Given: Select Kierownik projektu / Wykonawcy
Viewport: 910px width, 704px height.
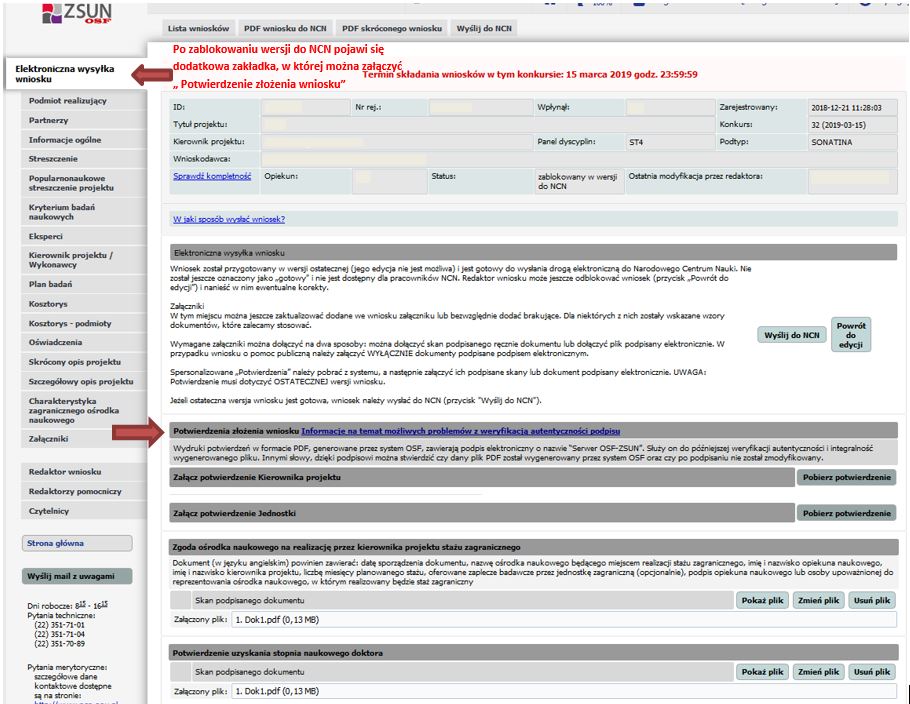Looking at the screenshot, I should (x=84, y=259).
